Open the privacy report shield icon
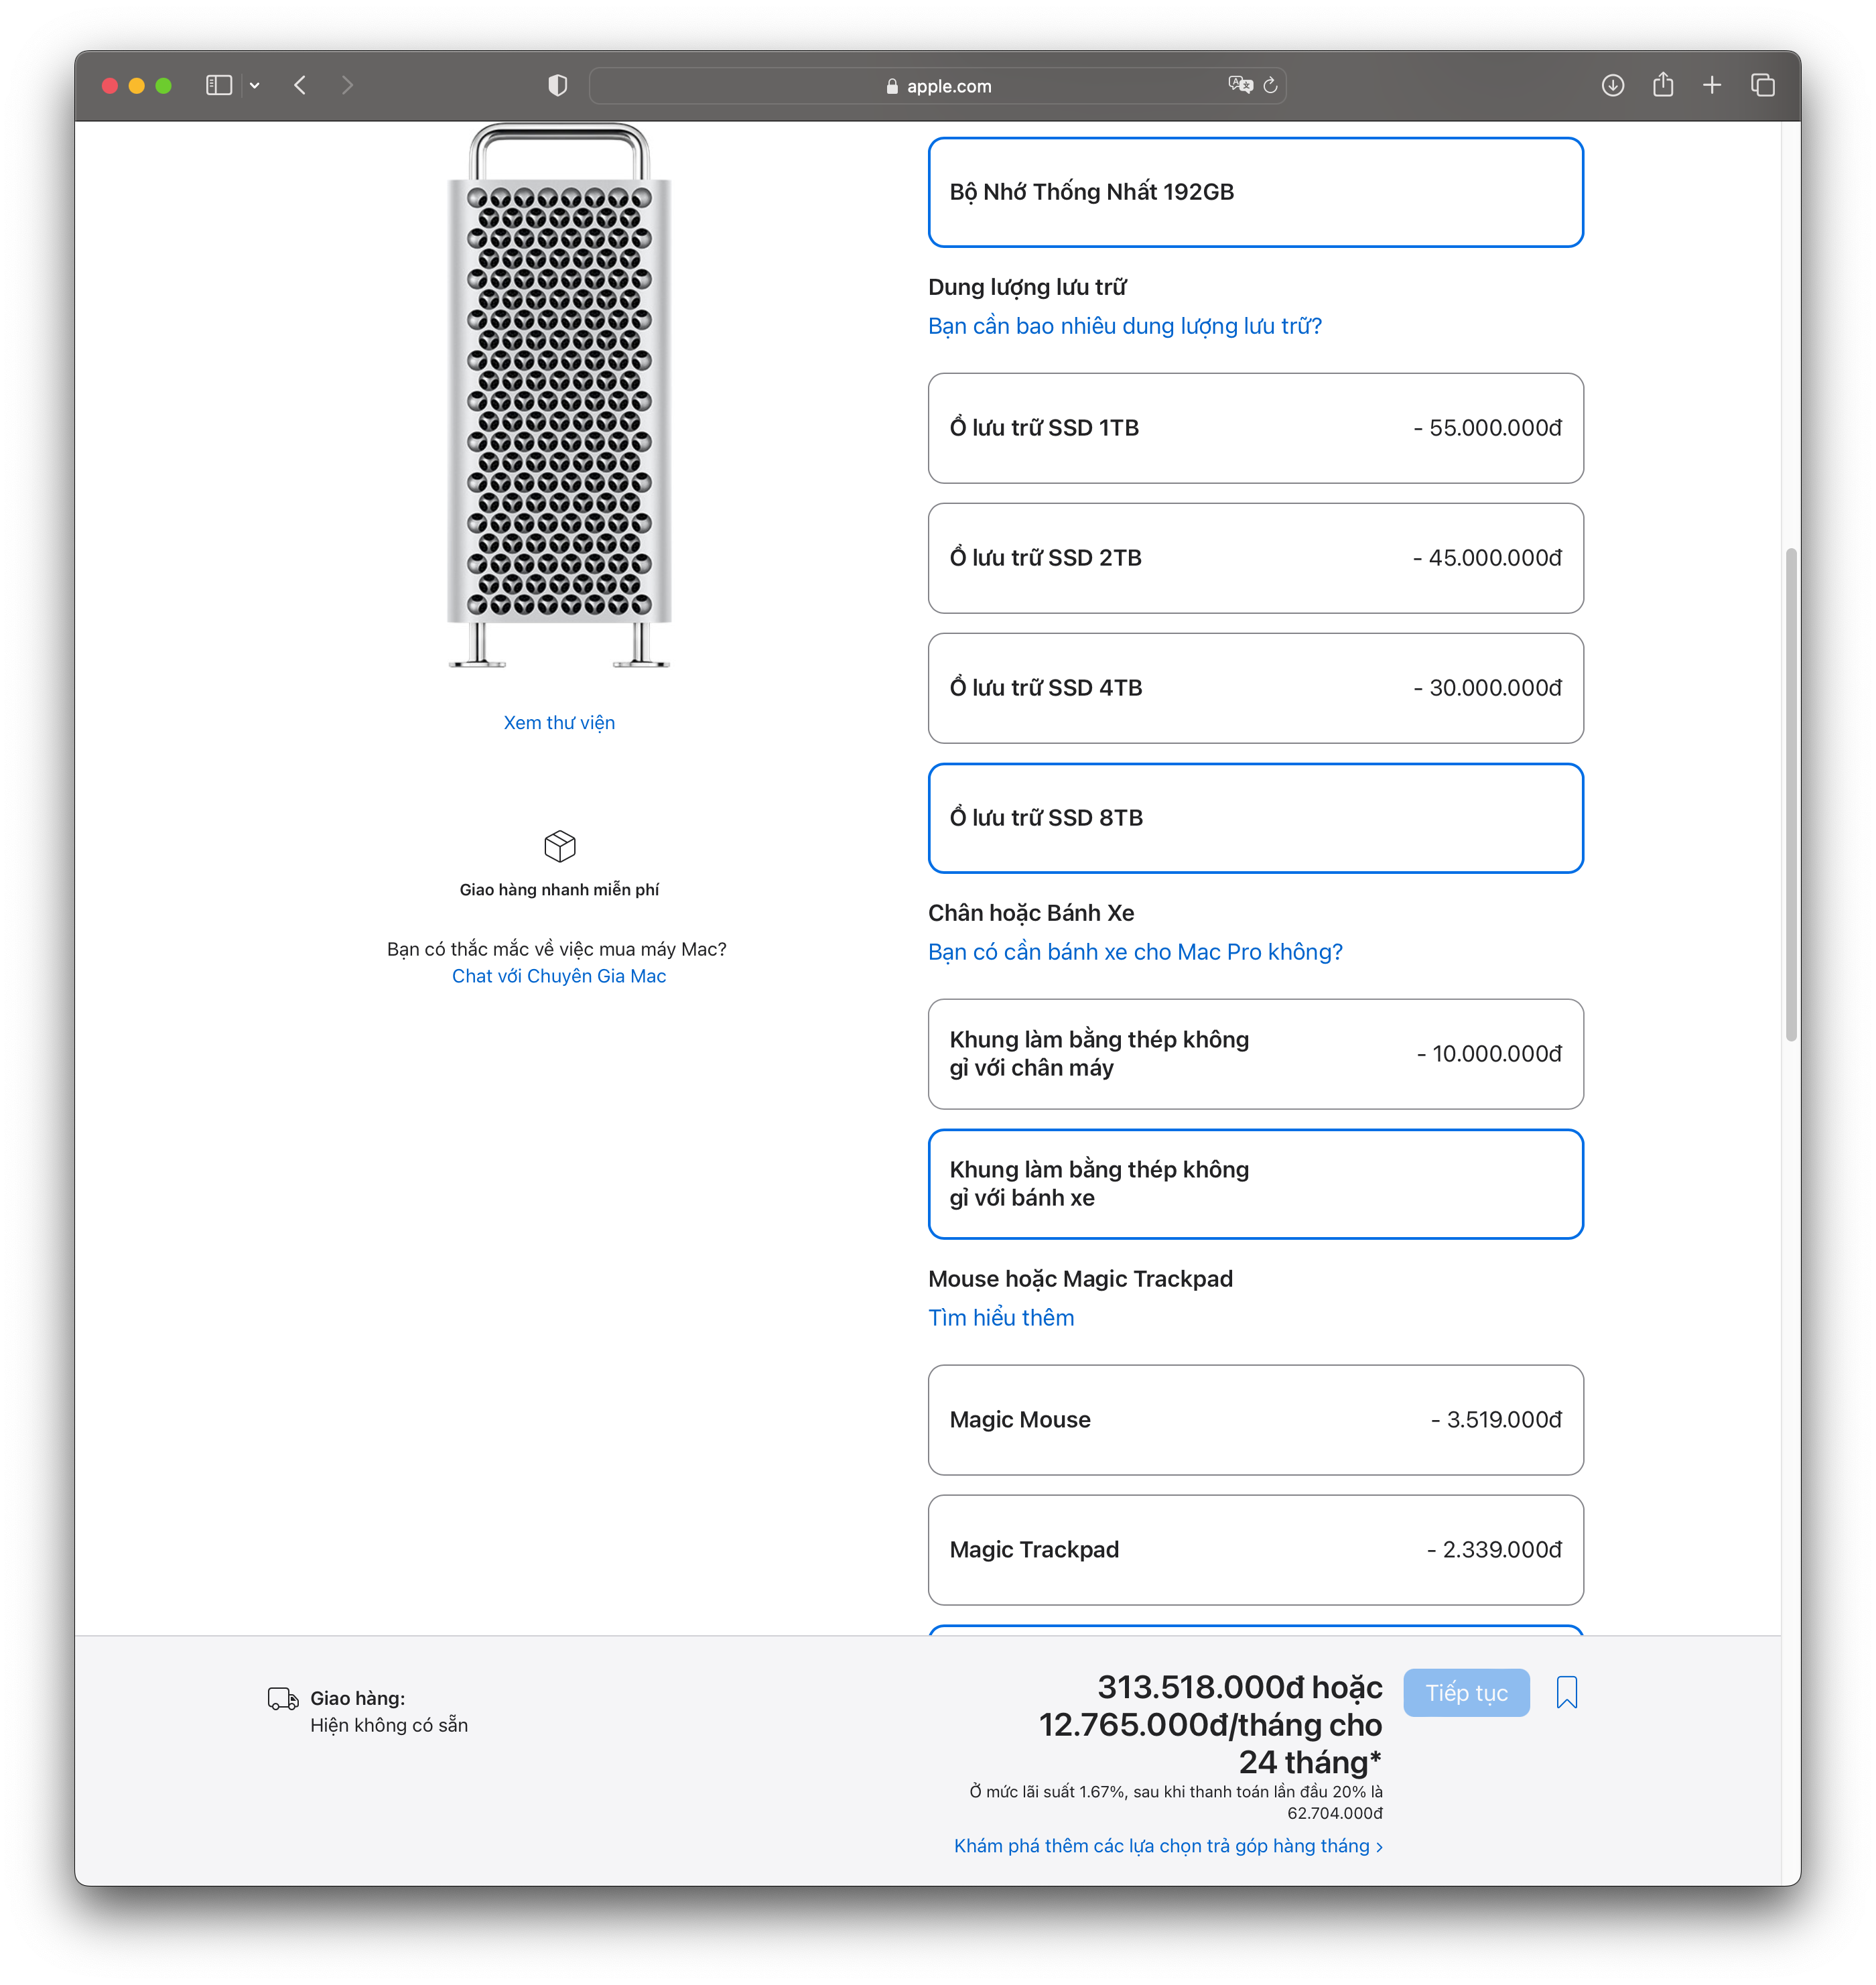Viewport: 1876px width, 1985px height. click(558, 86)
